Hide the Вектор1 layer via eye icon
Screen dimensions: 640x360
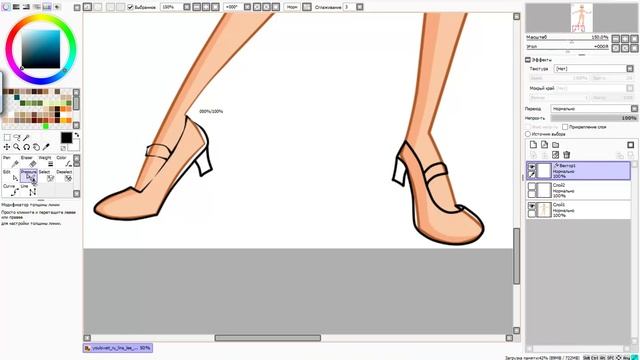point(532,167)
